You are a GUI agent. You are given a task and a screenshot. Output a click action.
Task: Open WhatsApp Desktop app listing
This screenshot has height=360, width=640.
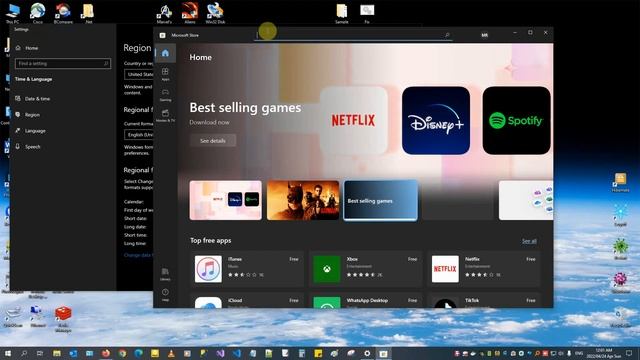pyautogui.click(x=365, y=300)
